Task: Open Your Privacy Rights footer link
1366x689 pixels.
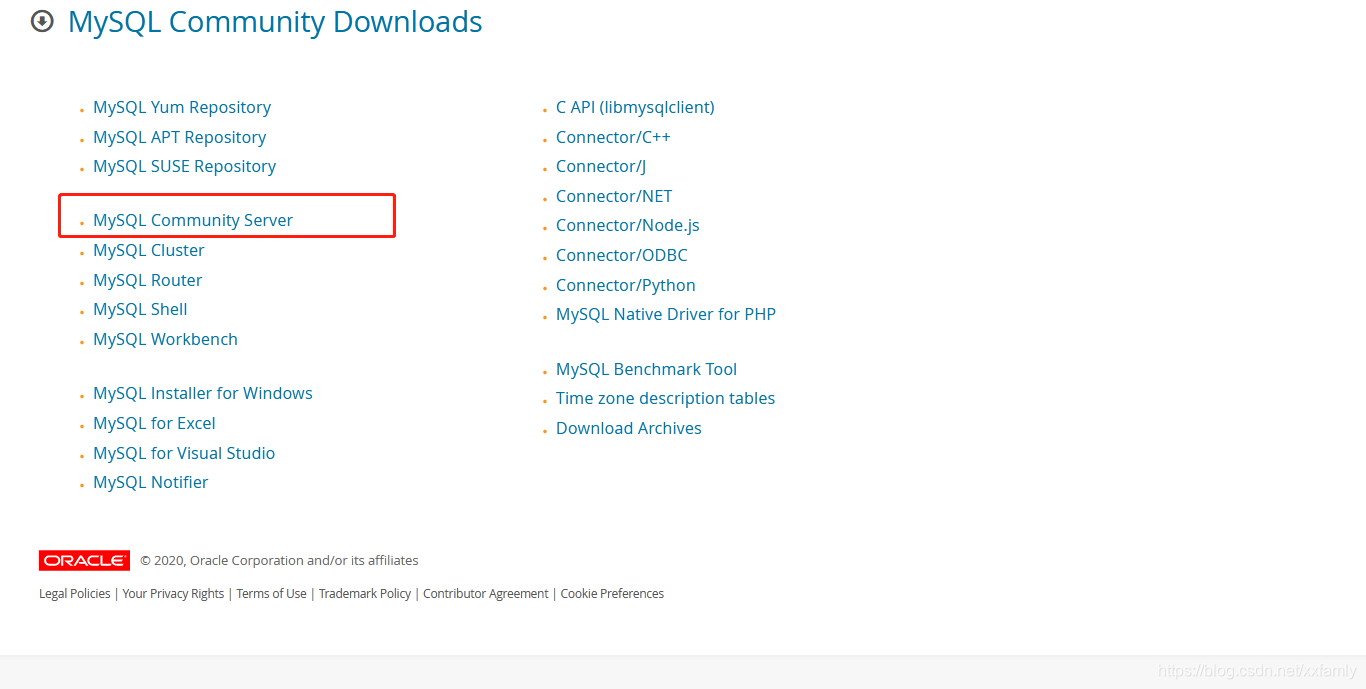Action: (174, 594)
